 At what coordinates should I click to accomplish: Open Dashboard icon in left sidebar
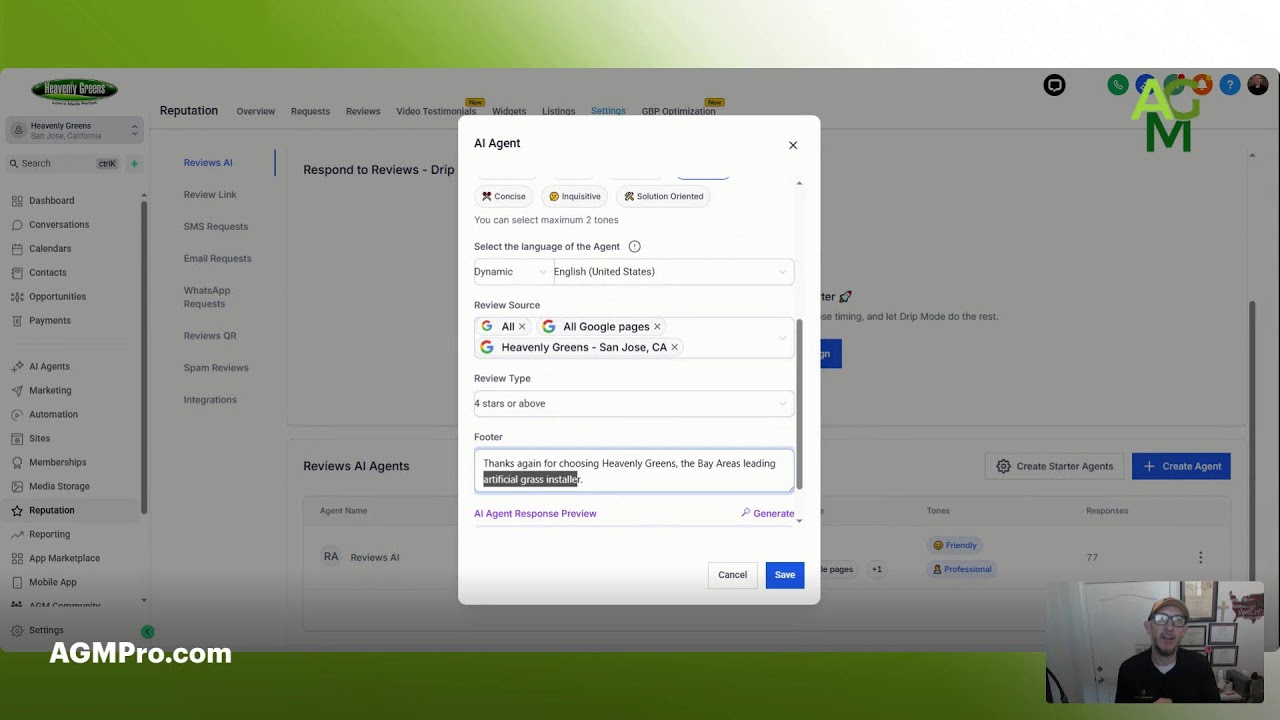pos(17,200)
